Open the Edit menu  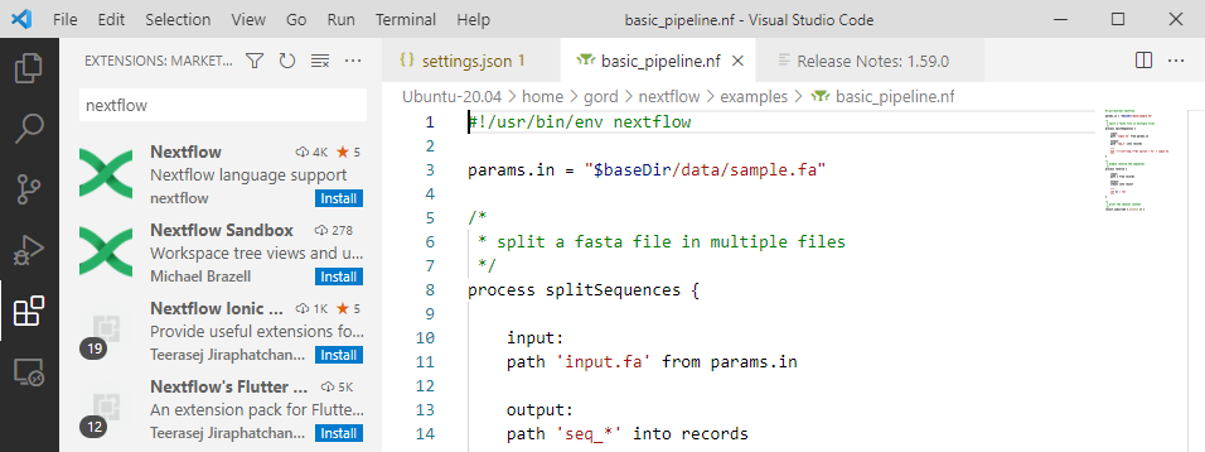click(x=112, y=19)
